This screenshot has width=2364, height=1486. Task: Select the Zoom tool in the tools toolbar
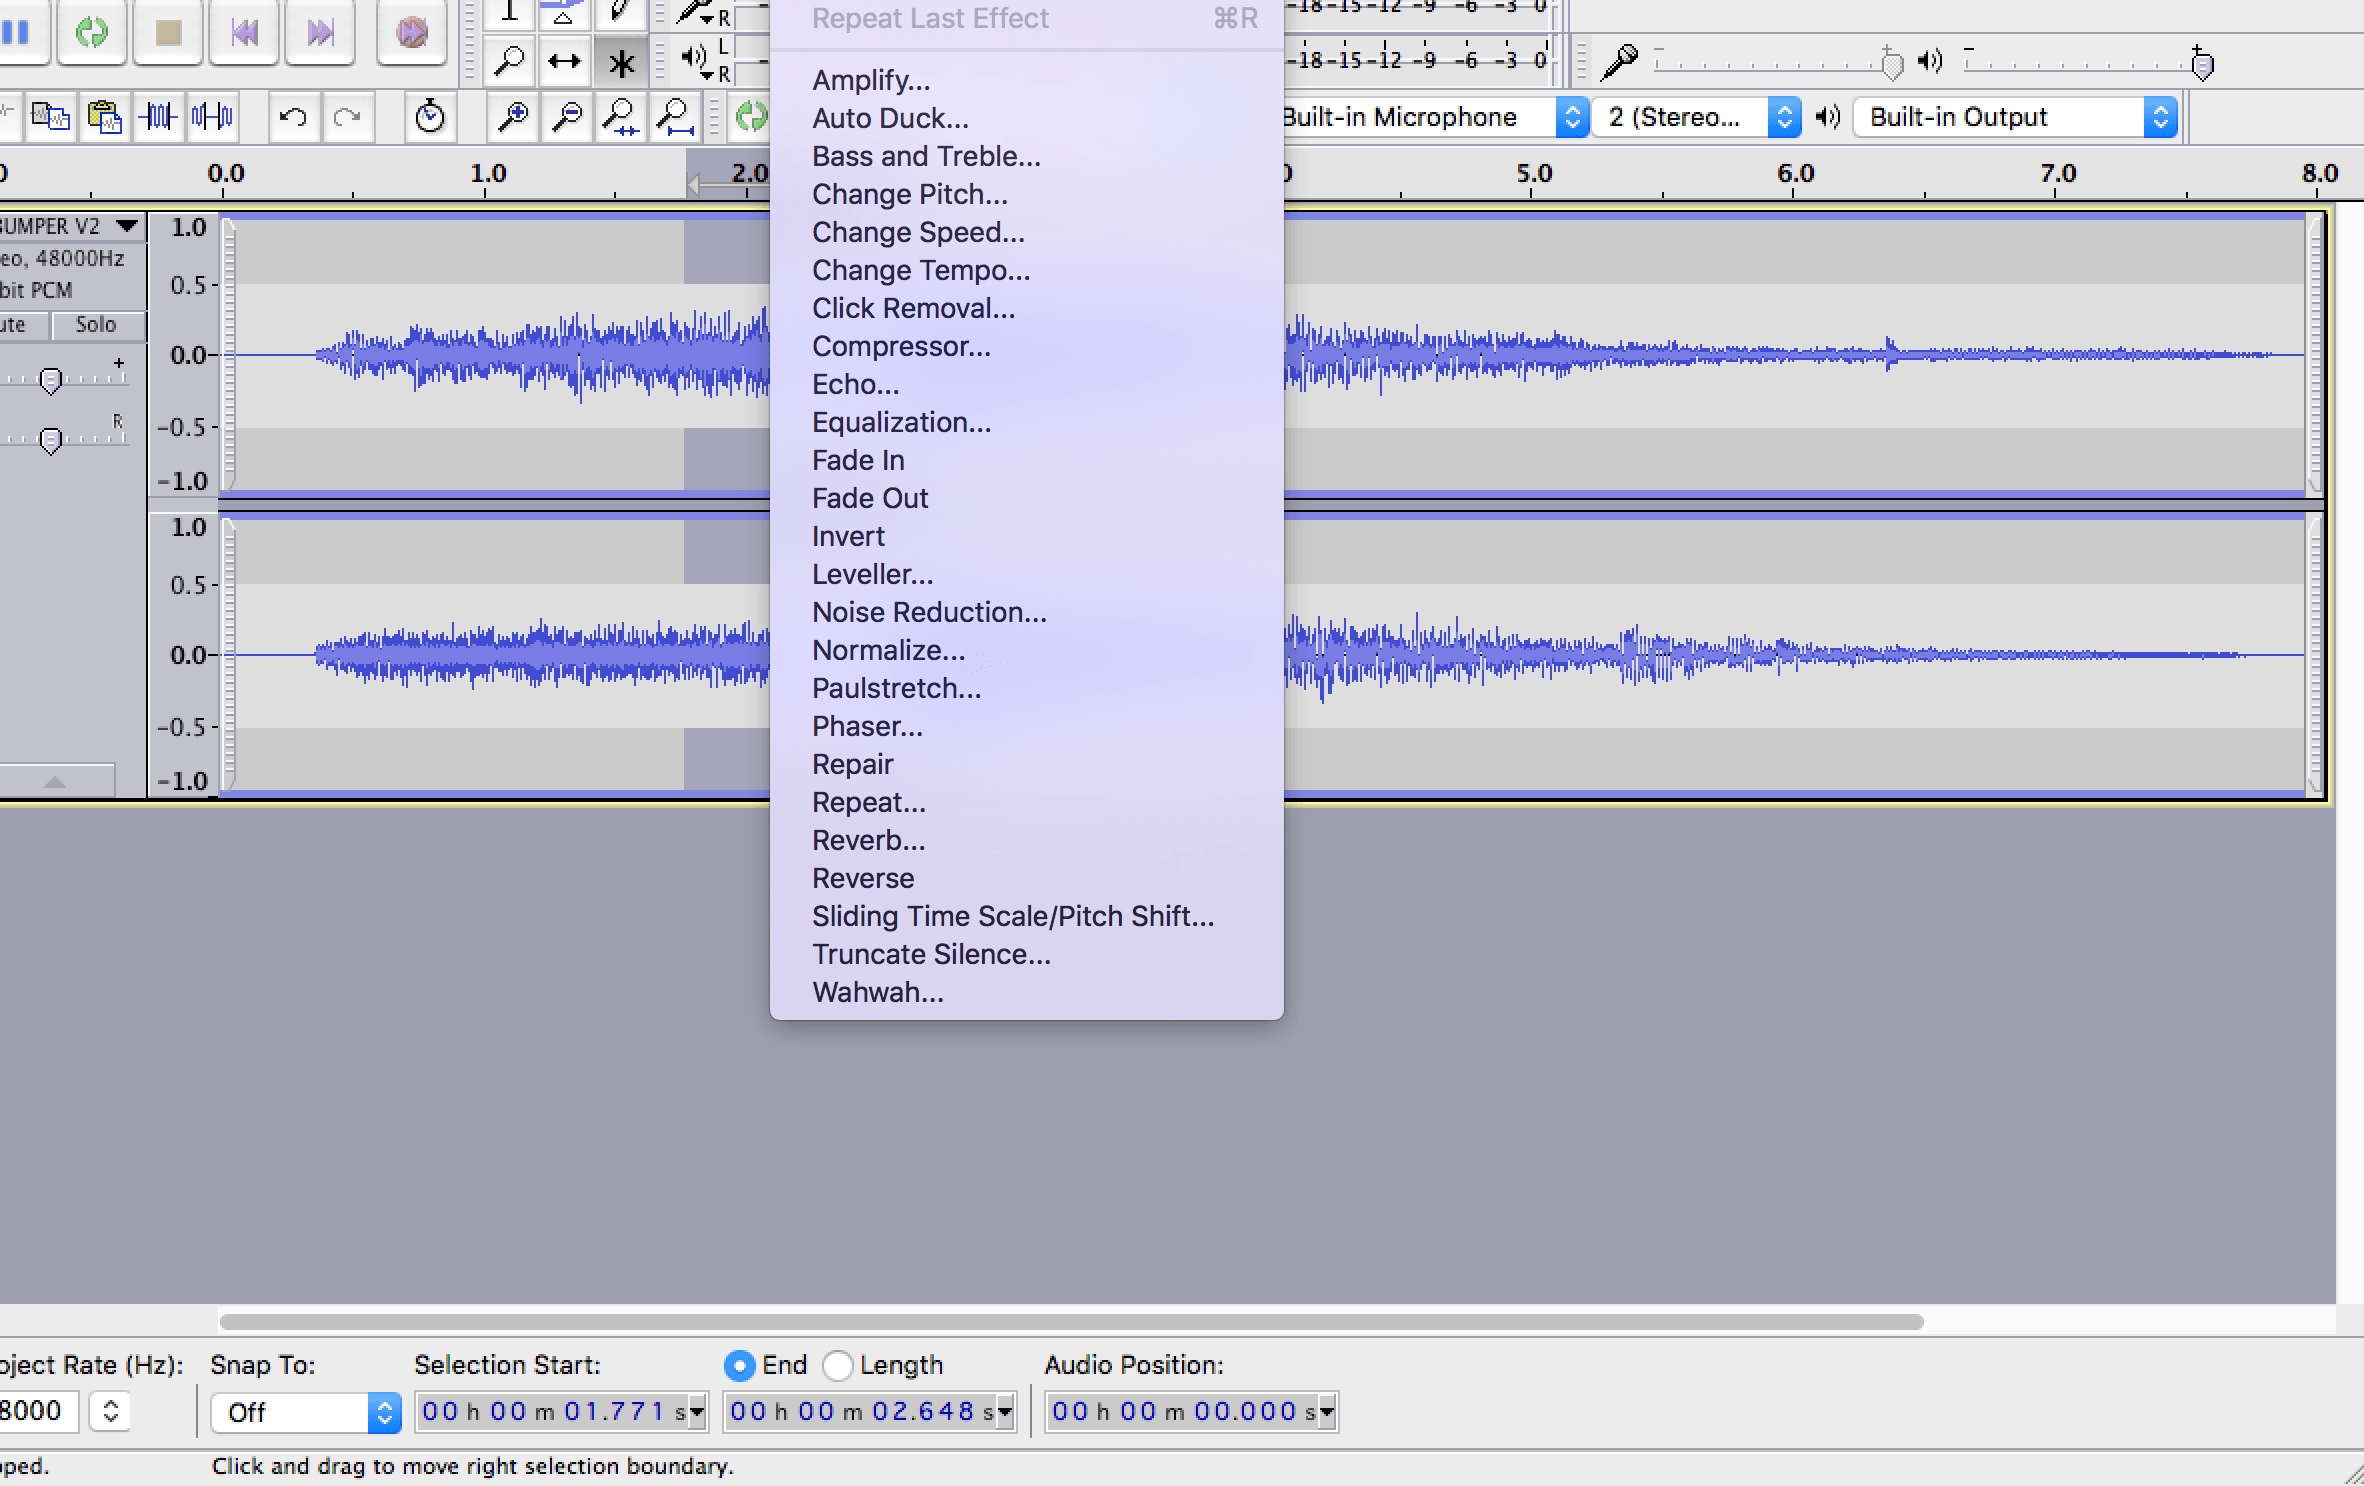pos(510,61)
